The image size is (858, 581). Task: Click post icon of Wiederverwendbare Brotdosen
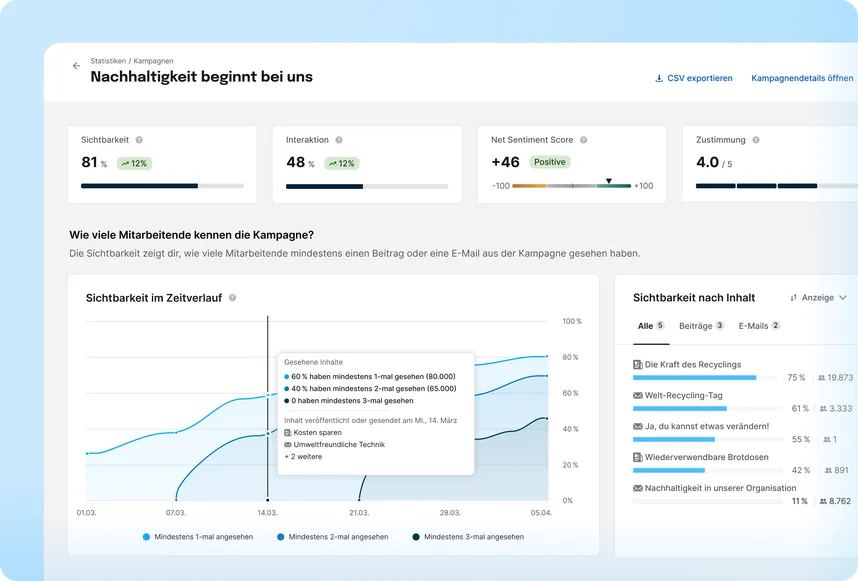point(637,457)
